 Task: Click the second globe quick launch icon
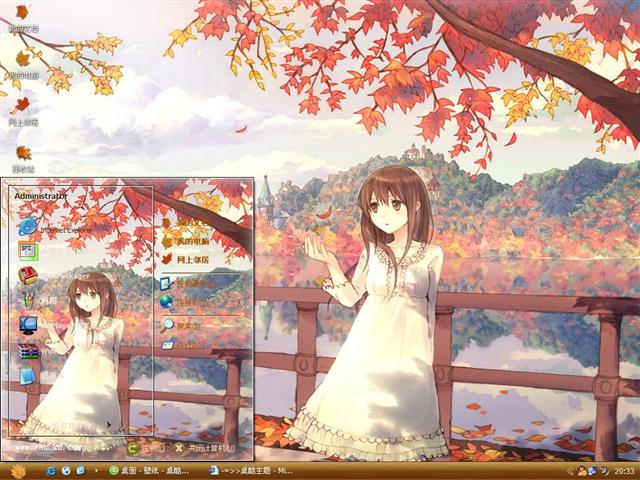(x=66, y=471)
